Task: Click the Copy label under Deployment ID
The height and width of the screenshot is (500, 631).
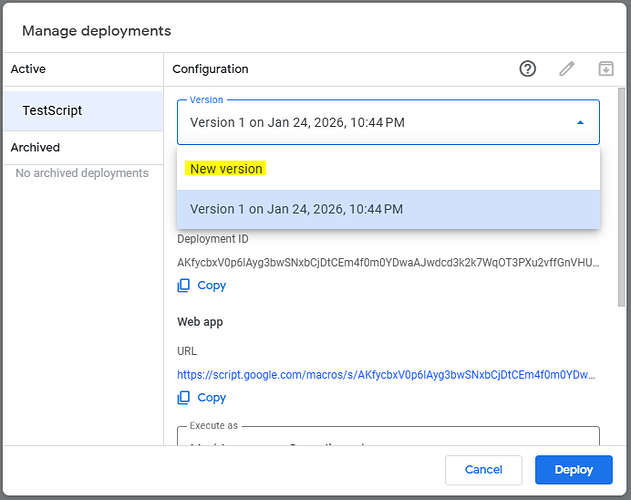Action: pos(211,285)
